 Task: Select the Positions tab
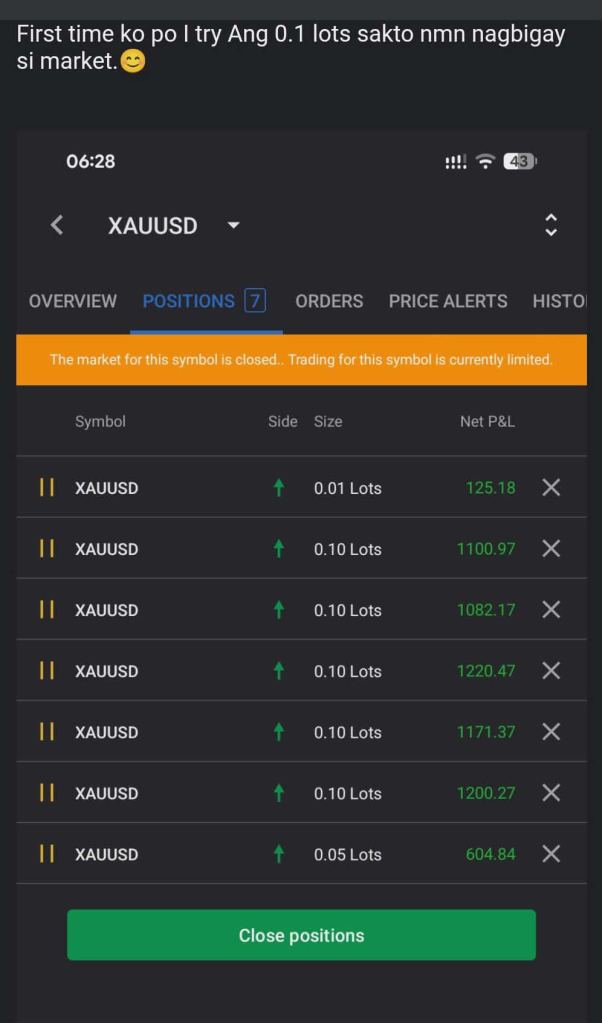coord(203,301)
